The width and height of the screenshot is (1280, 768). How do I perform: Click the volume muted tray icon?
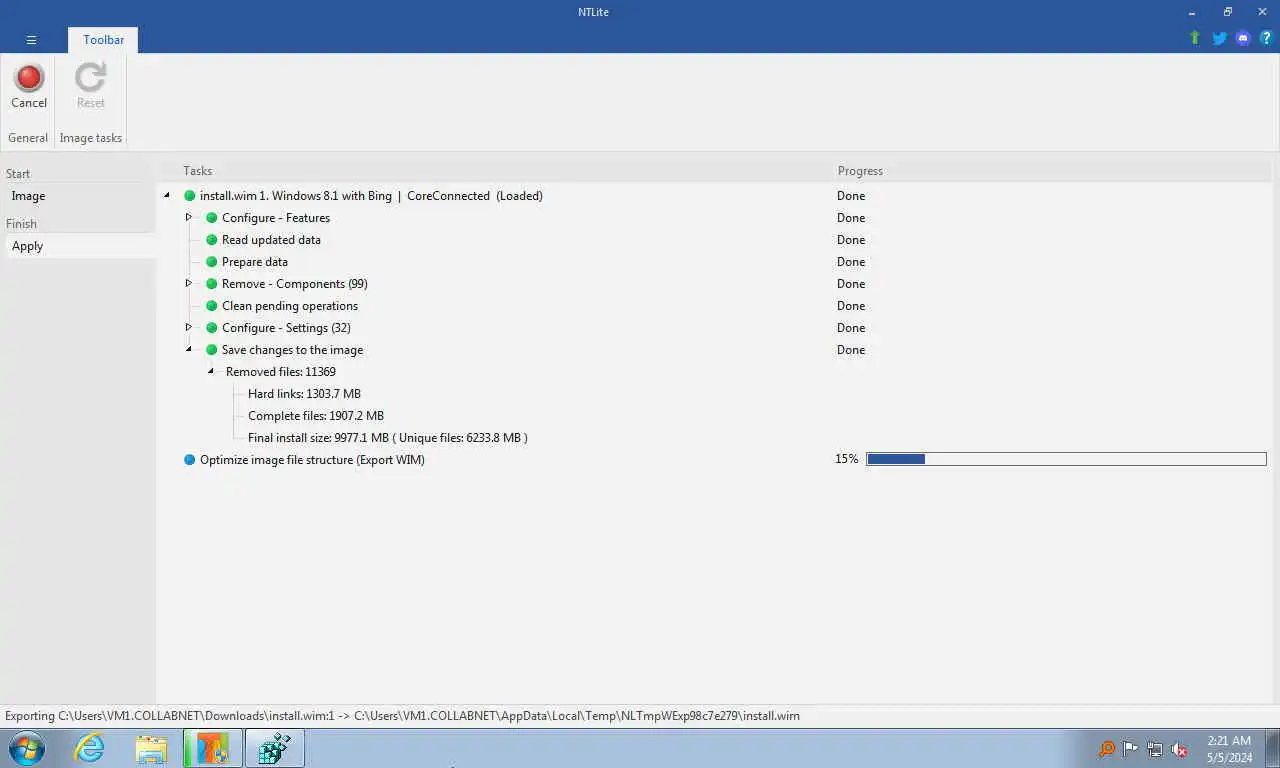tap(1179, 749)
